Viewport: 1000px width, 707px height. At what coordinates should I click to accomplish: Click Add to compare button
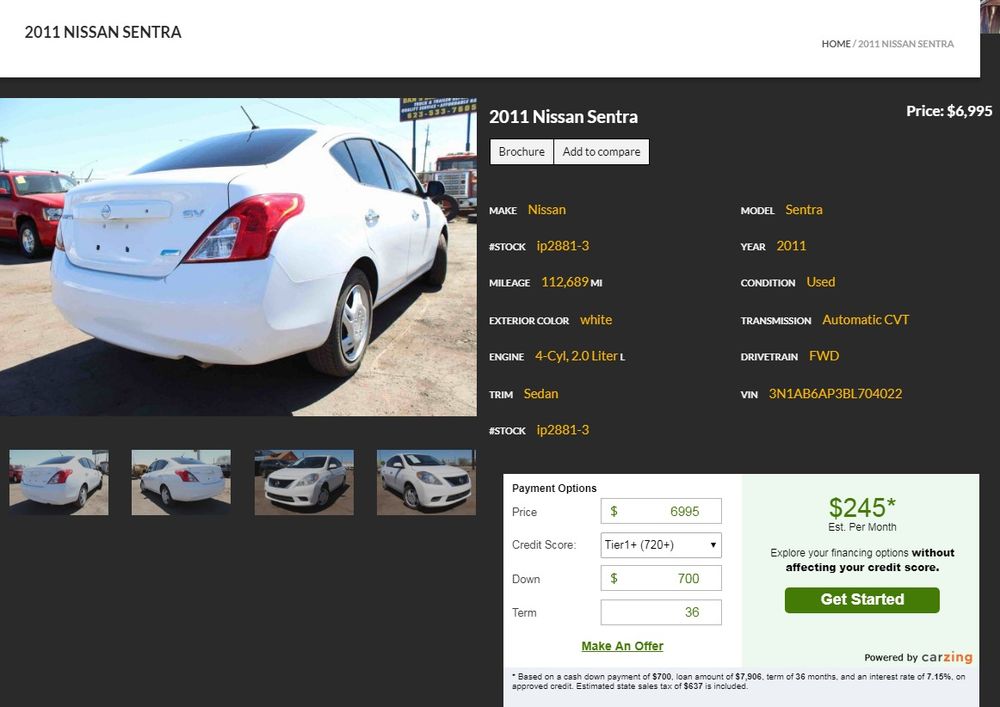(601, 152)
